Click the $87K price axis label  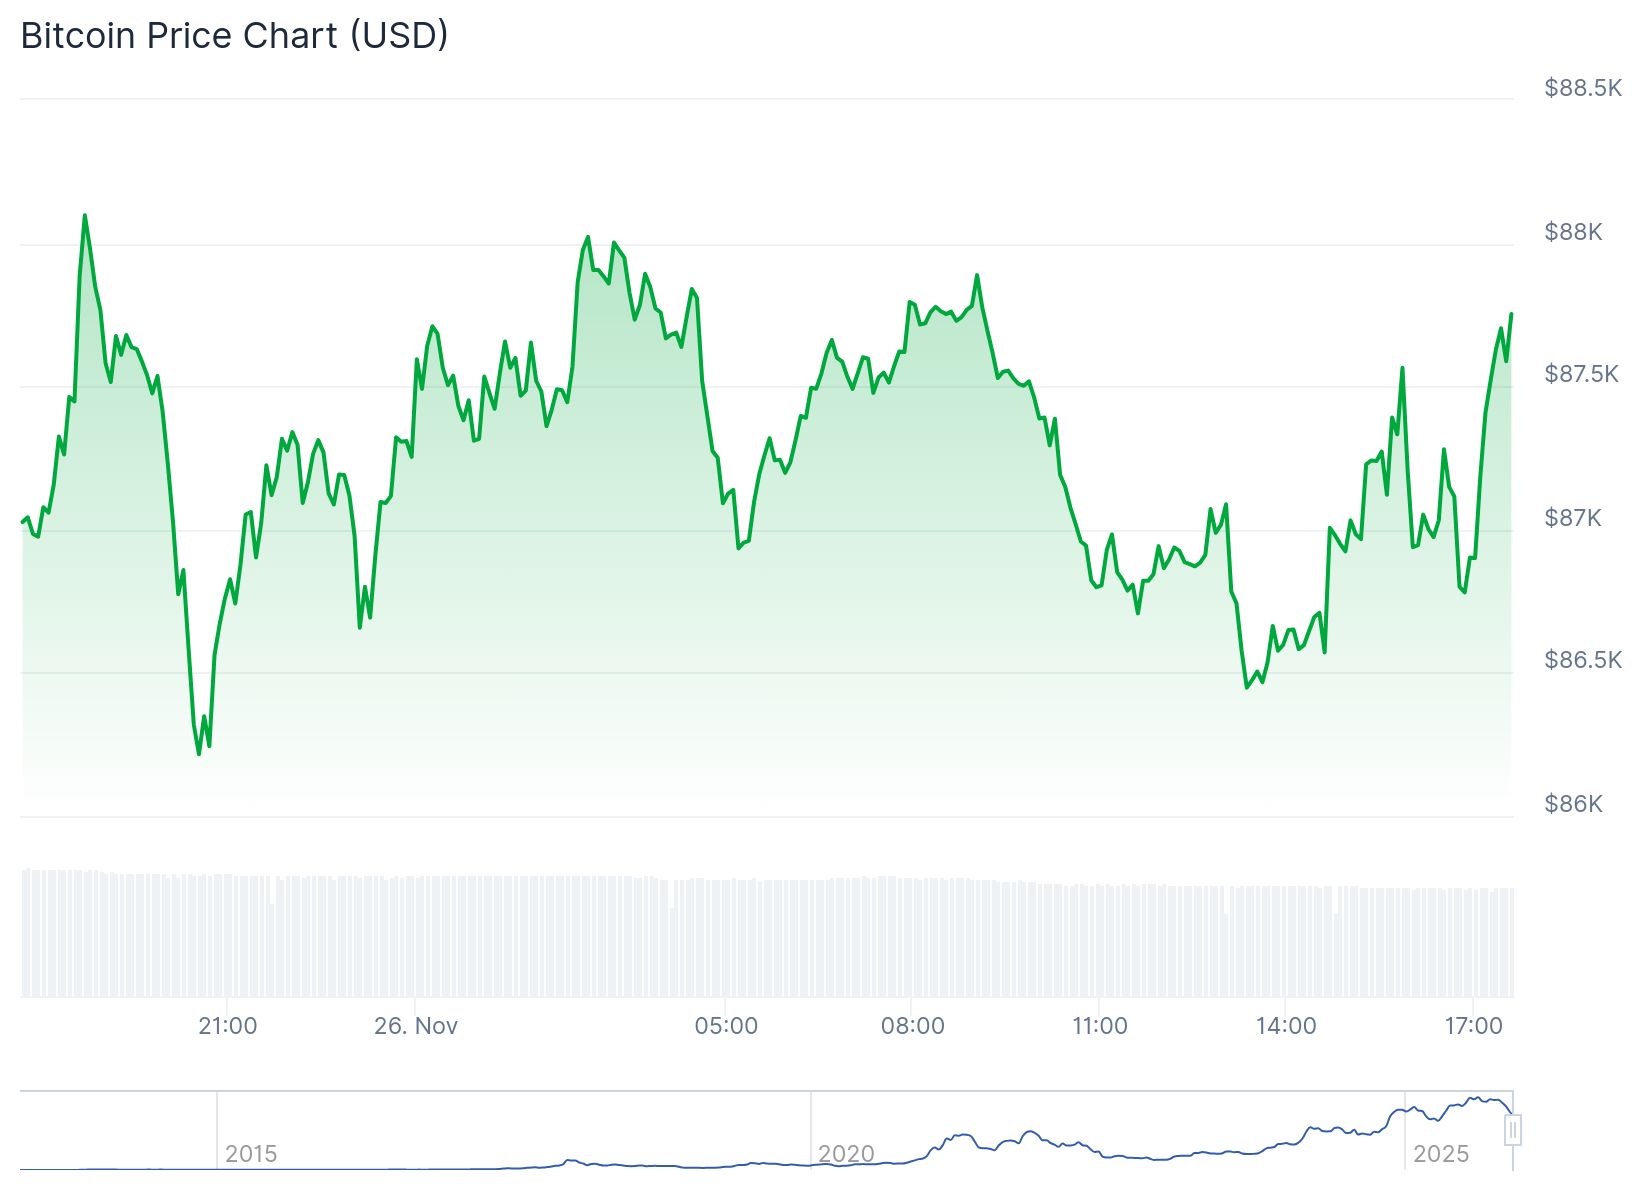(1574, 518)
